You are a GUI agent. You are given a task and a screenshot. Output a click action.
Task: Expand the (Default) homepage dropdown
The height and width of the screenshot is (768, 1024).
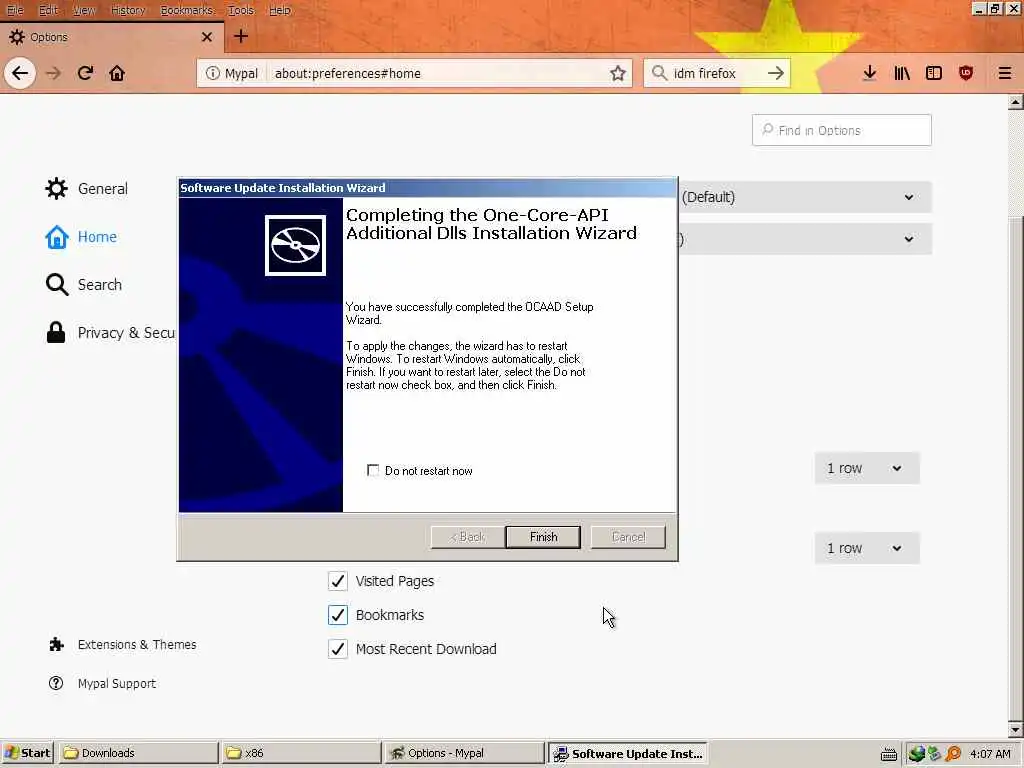point(805,197)
